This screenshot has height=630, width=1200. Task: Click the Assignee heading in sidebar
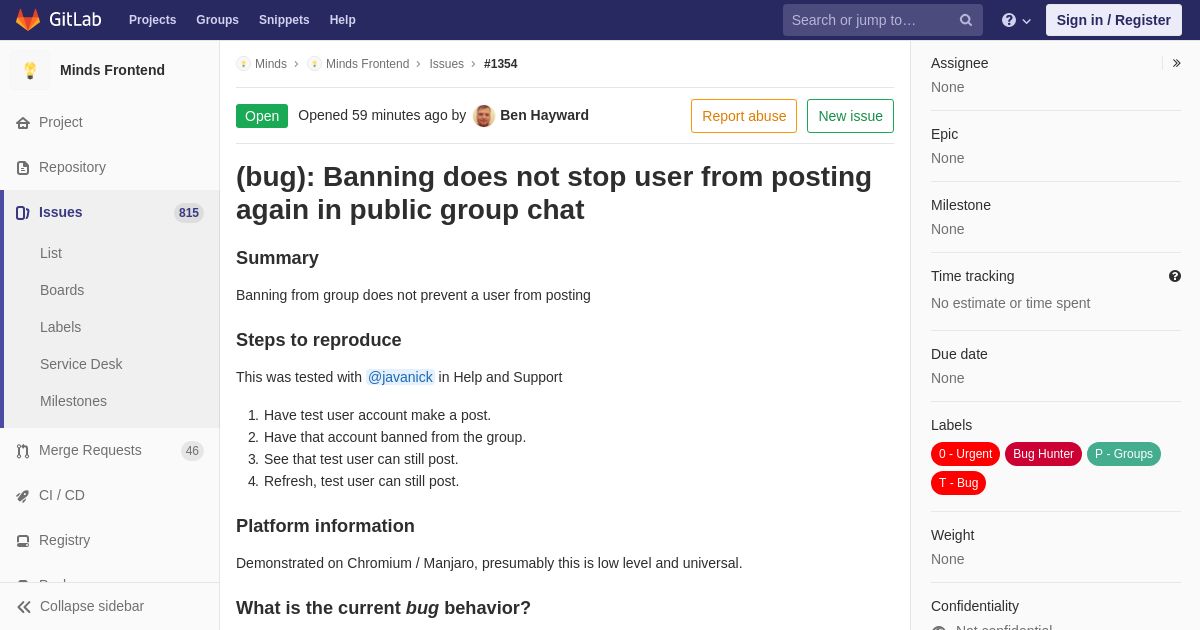click(x=959, y=63)
